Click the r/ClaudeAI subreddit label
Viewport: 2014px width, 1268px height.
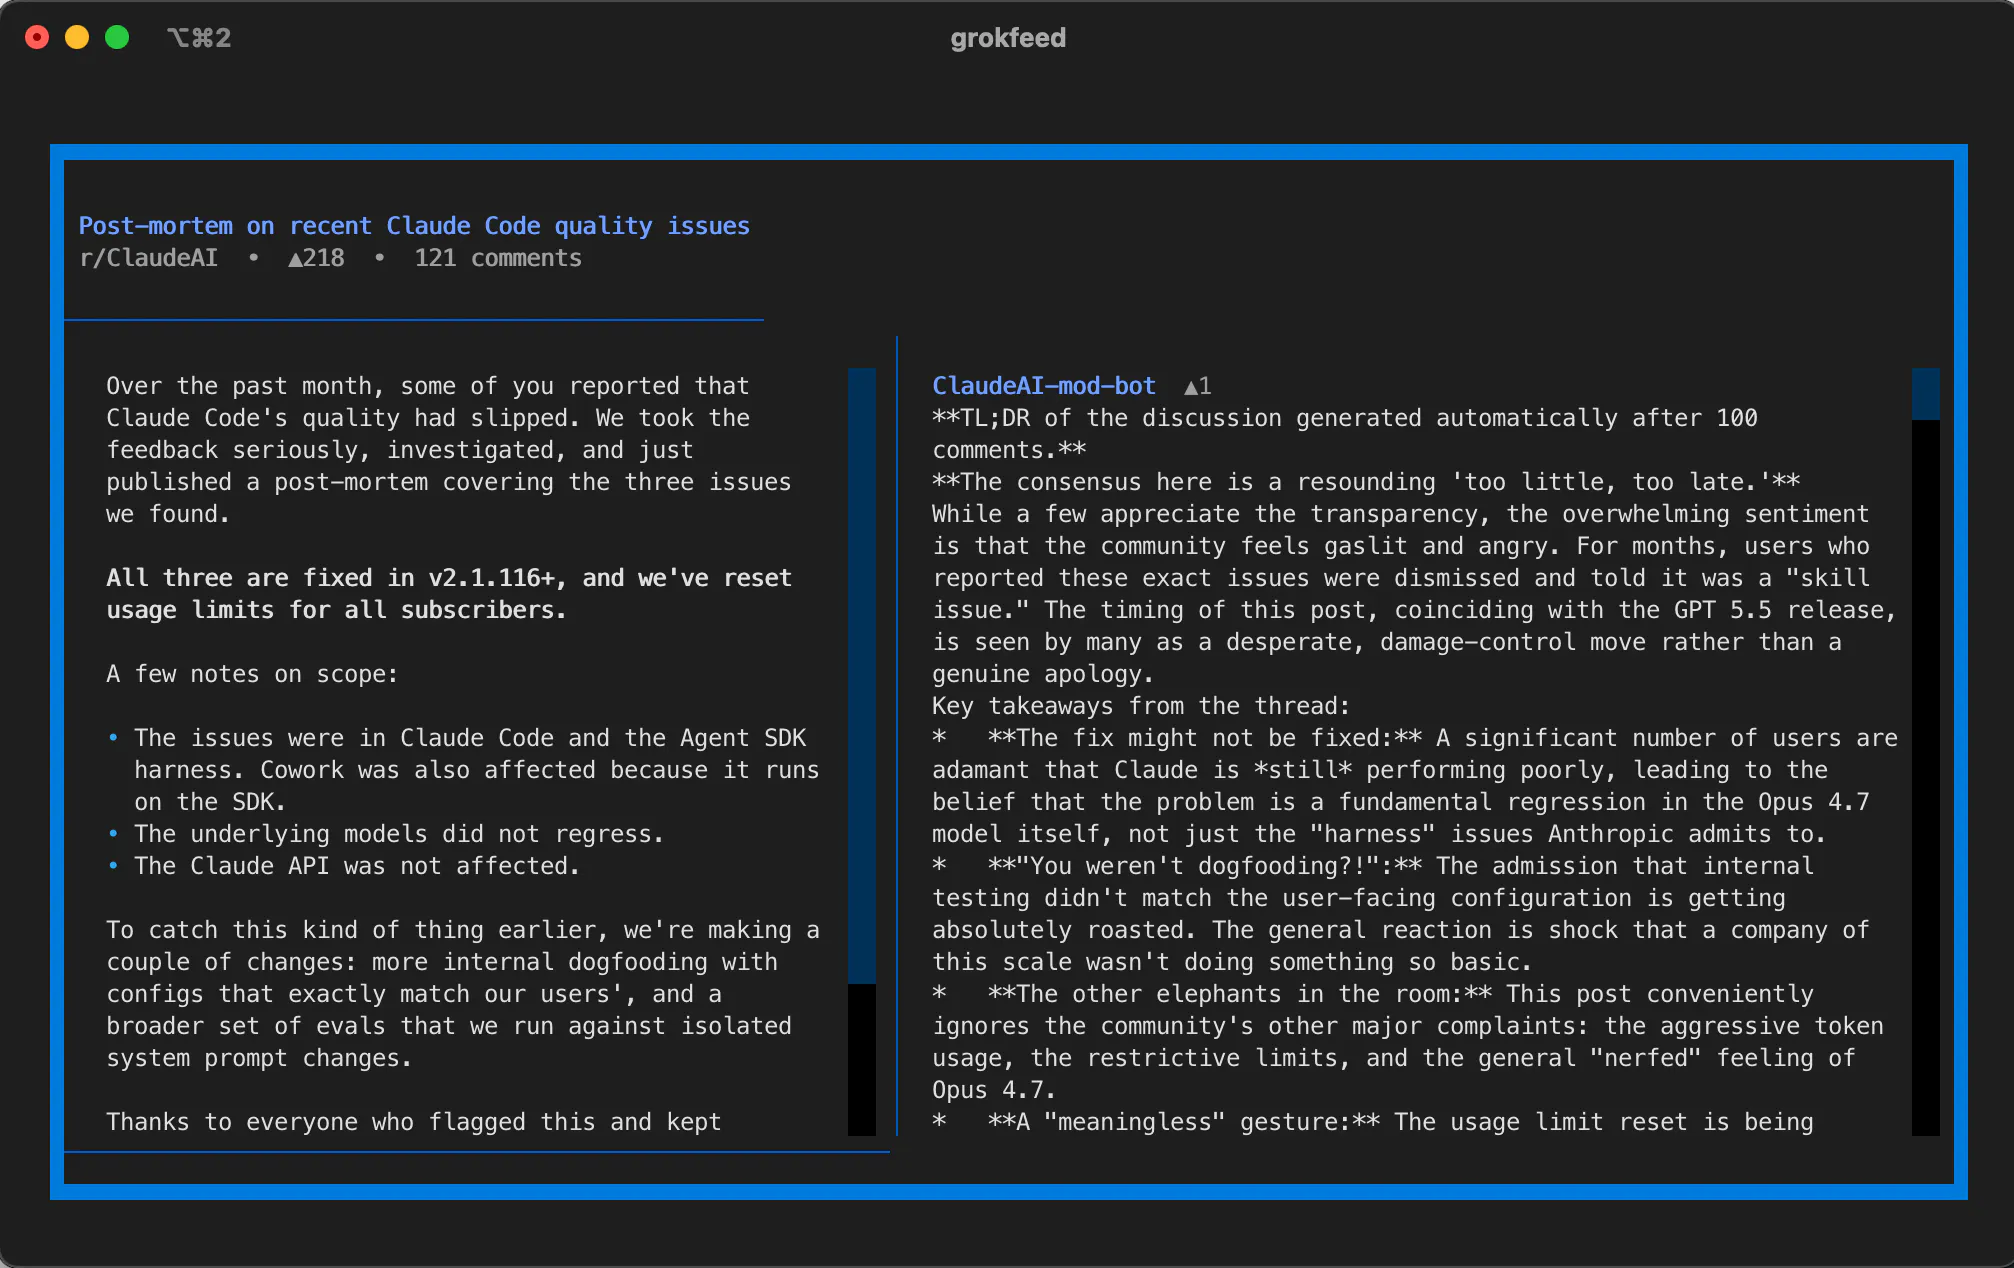pos(148,258)
